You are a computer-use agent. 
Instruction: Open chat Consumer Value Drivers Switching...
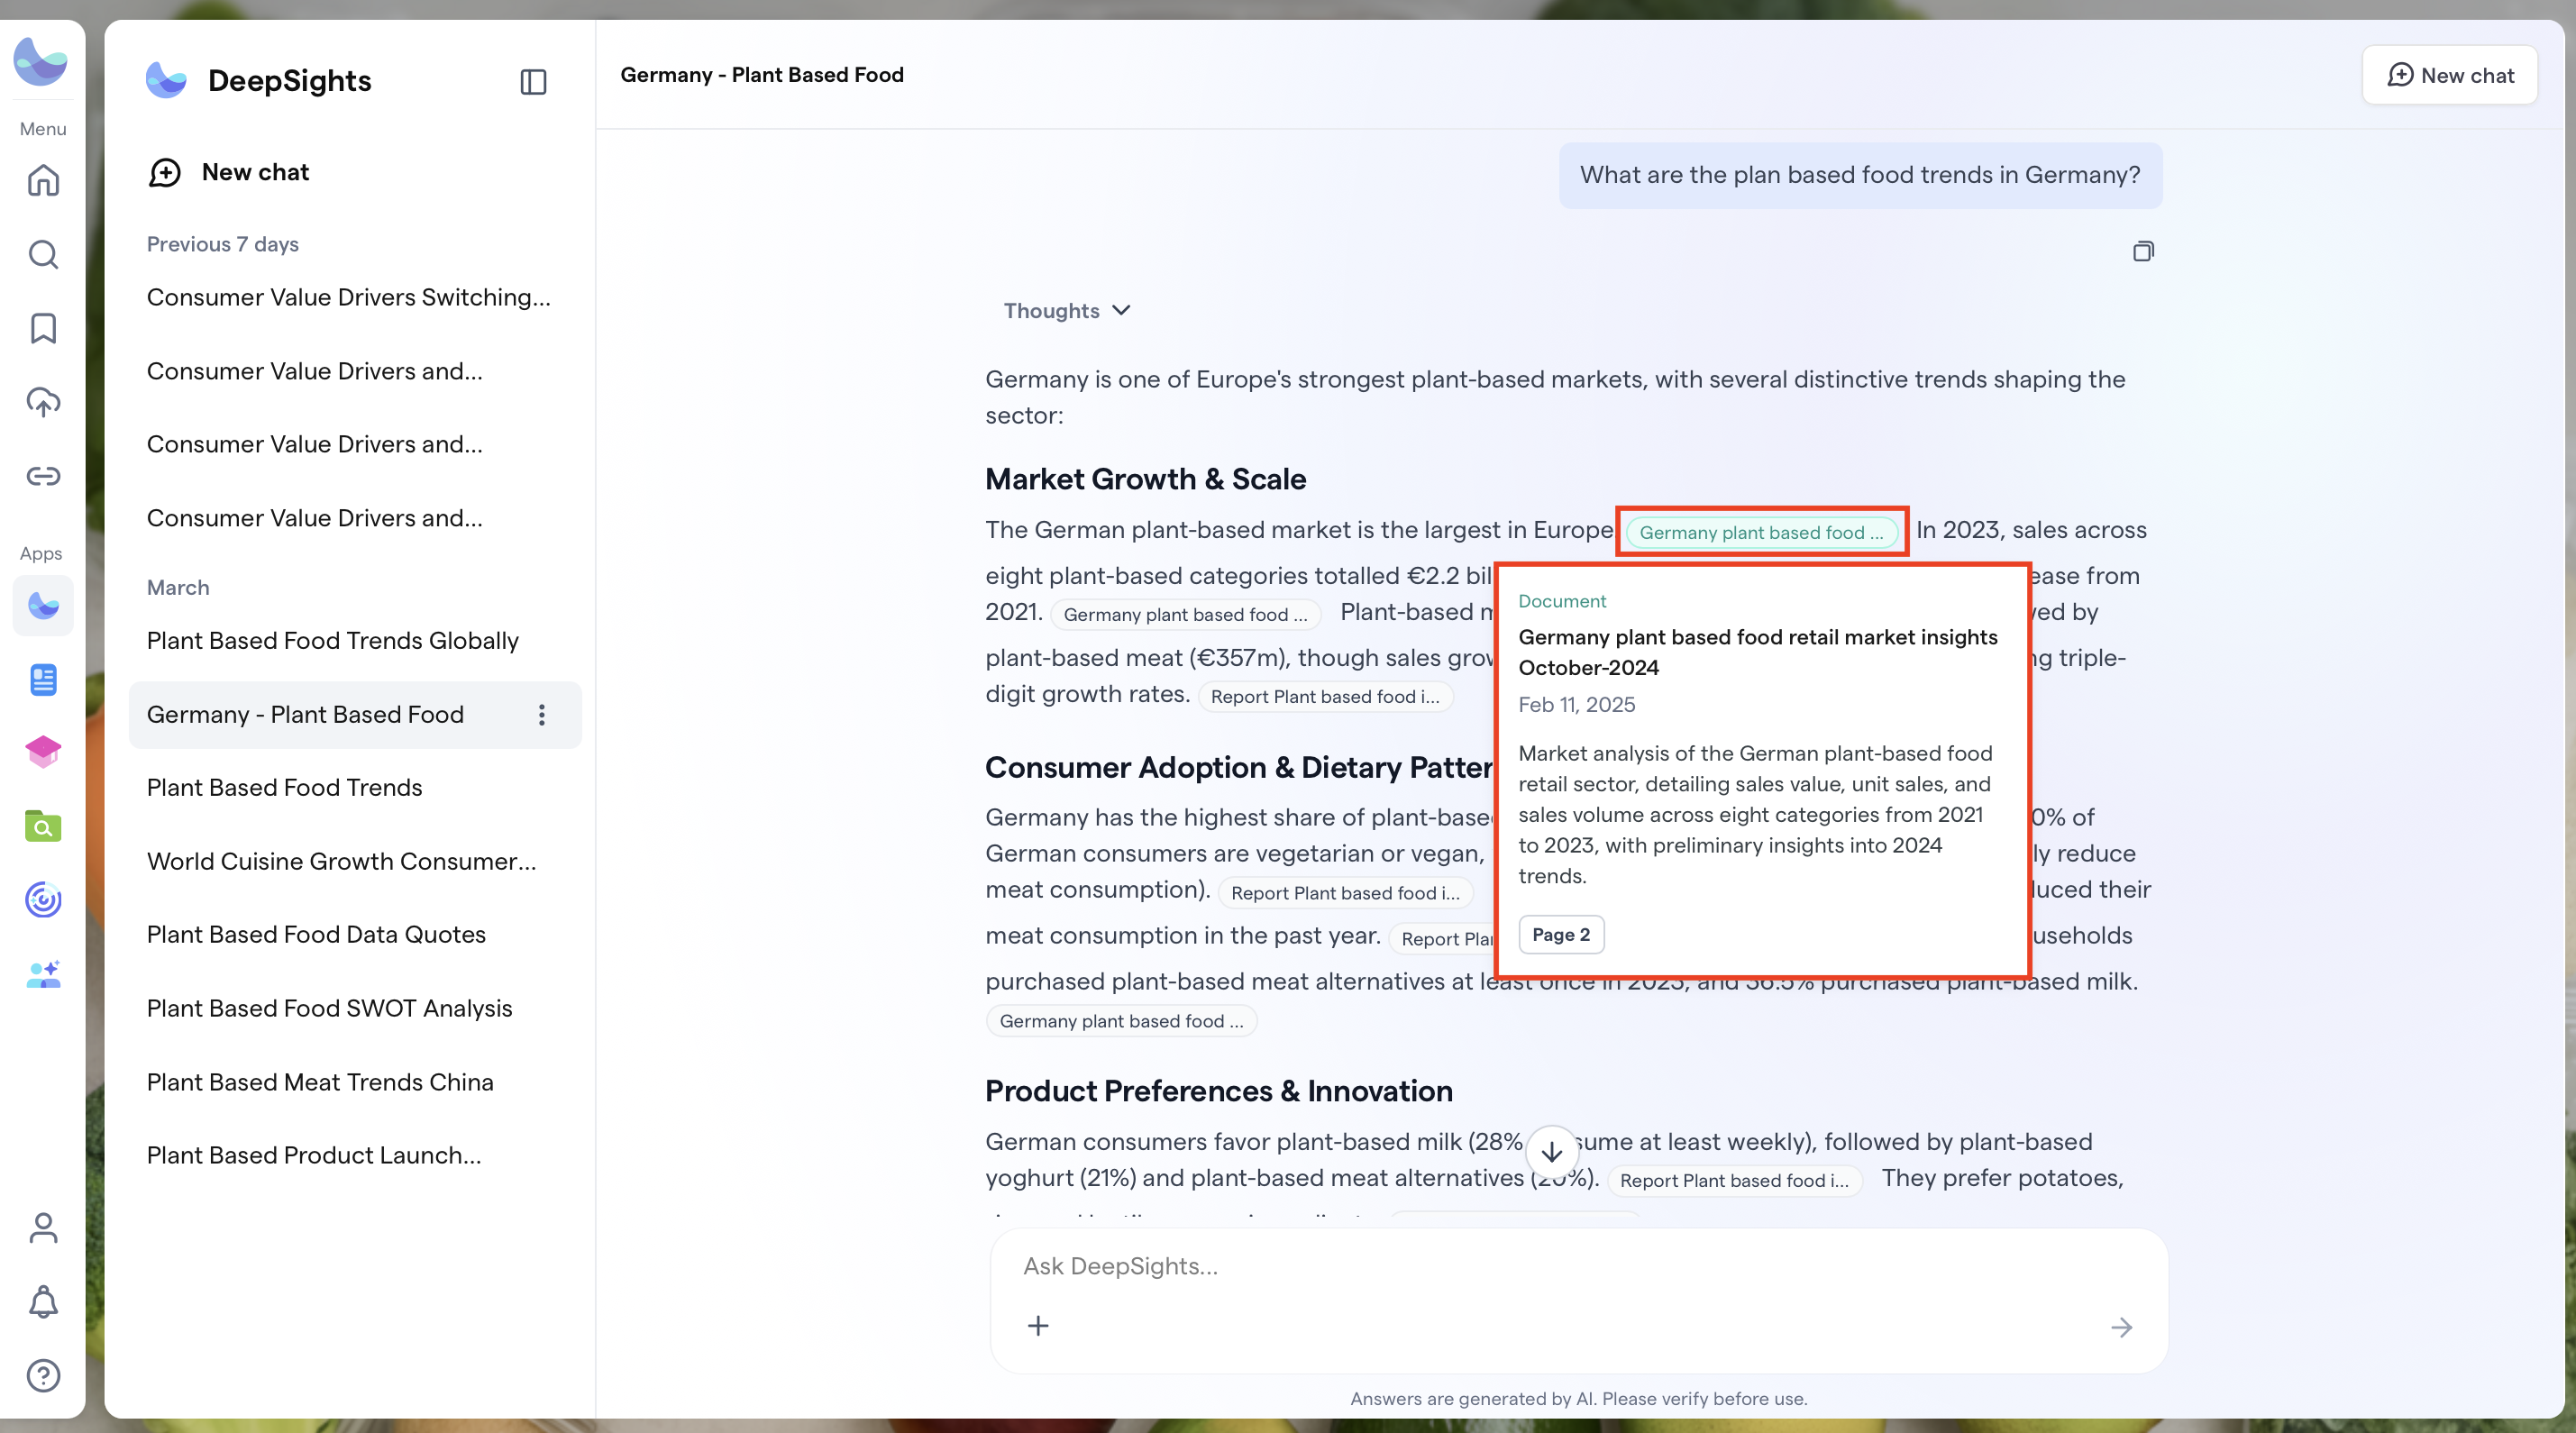355,298
